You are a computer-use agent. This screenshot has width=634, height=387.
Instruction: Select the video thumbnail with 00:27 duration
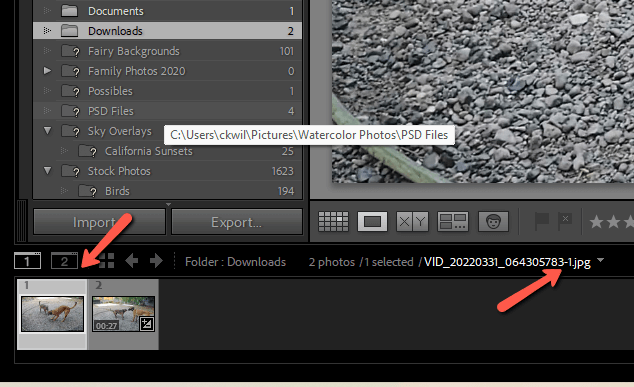point(123,314)
